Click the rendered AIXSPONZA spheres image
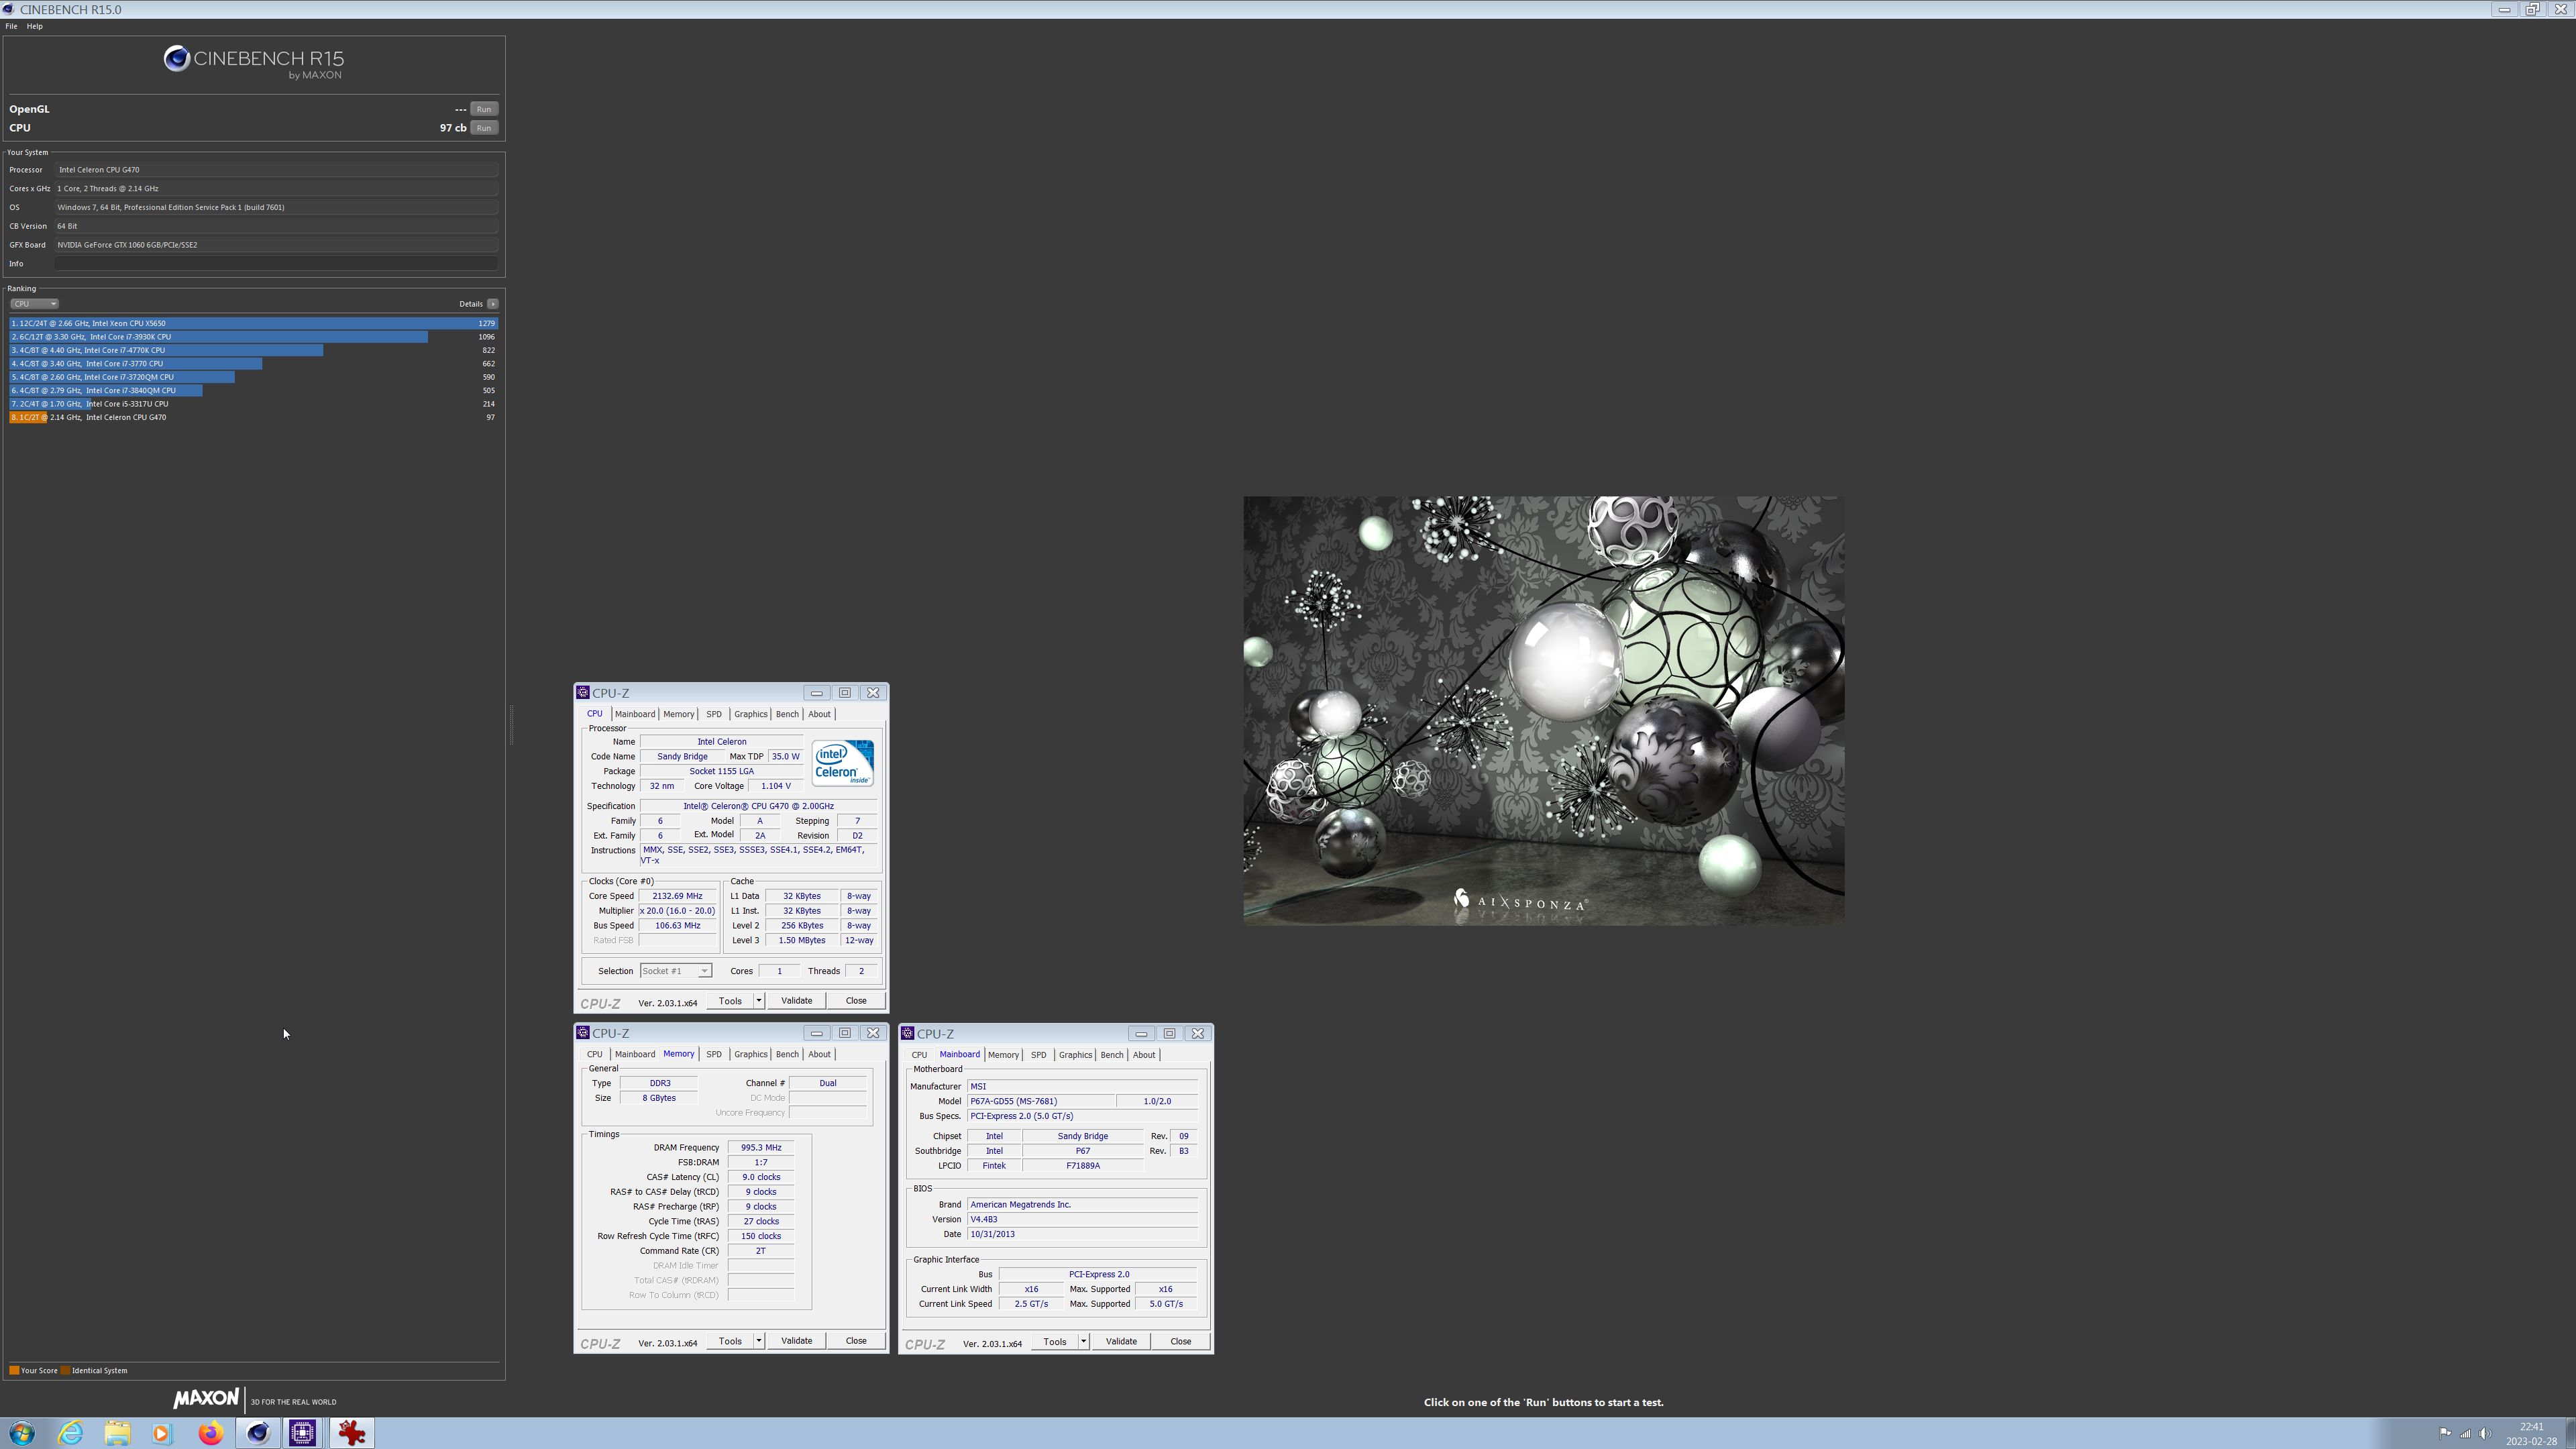2576x1449 pixels. (1543, 711)
